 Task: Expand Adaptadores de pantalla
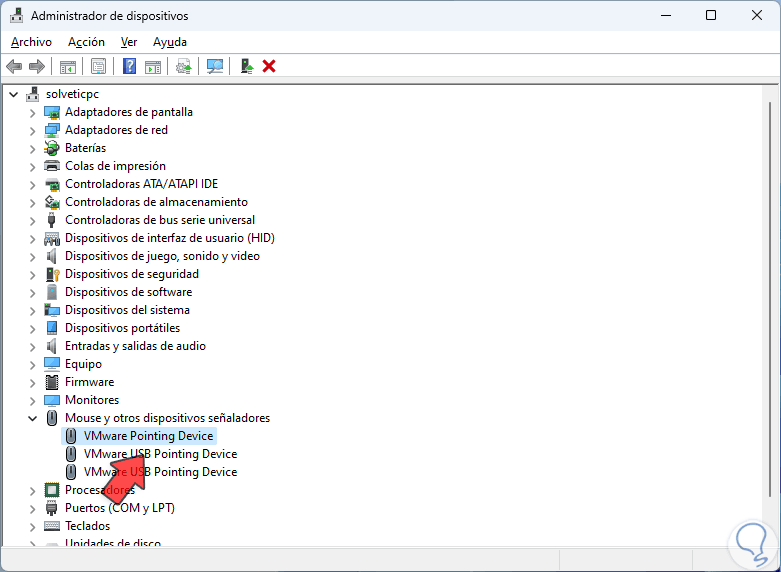32,113
